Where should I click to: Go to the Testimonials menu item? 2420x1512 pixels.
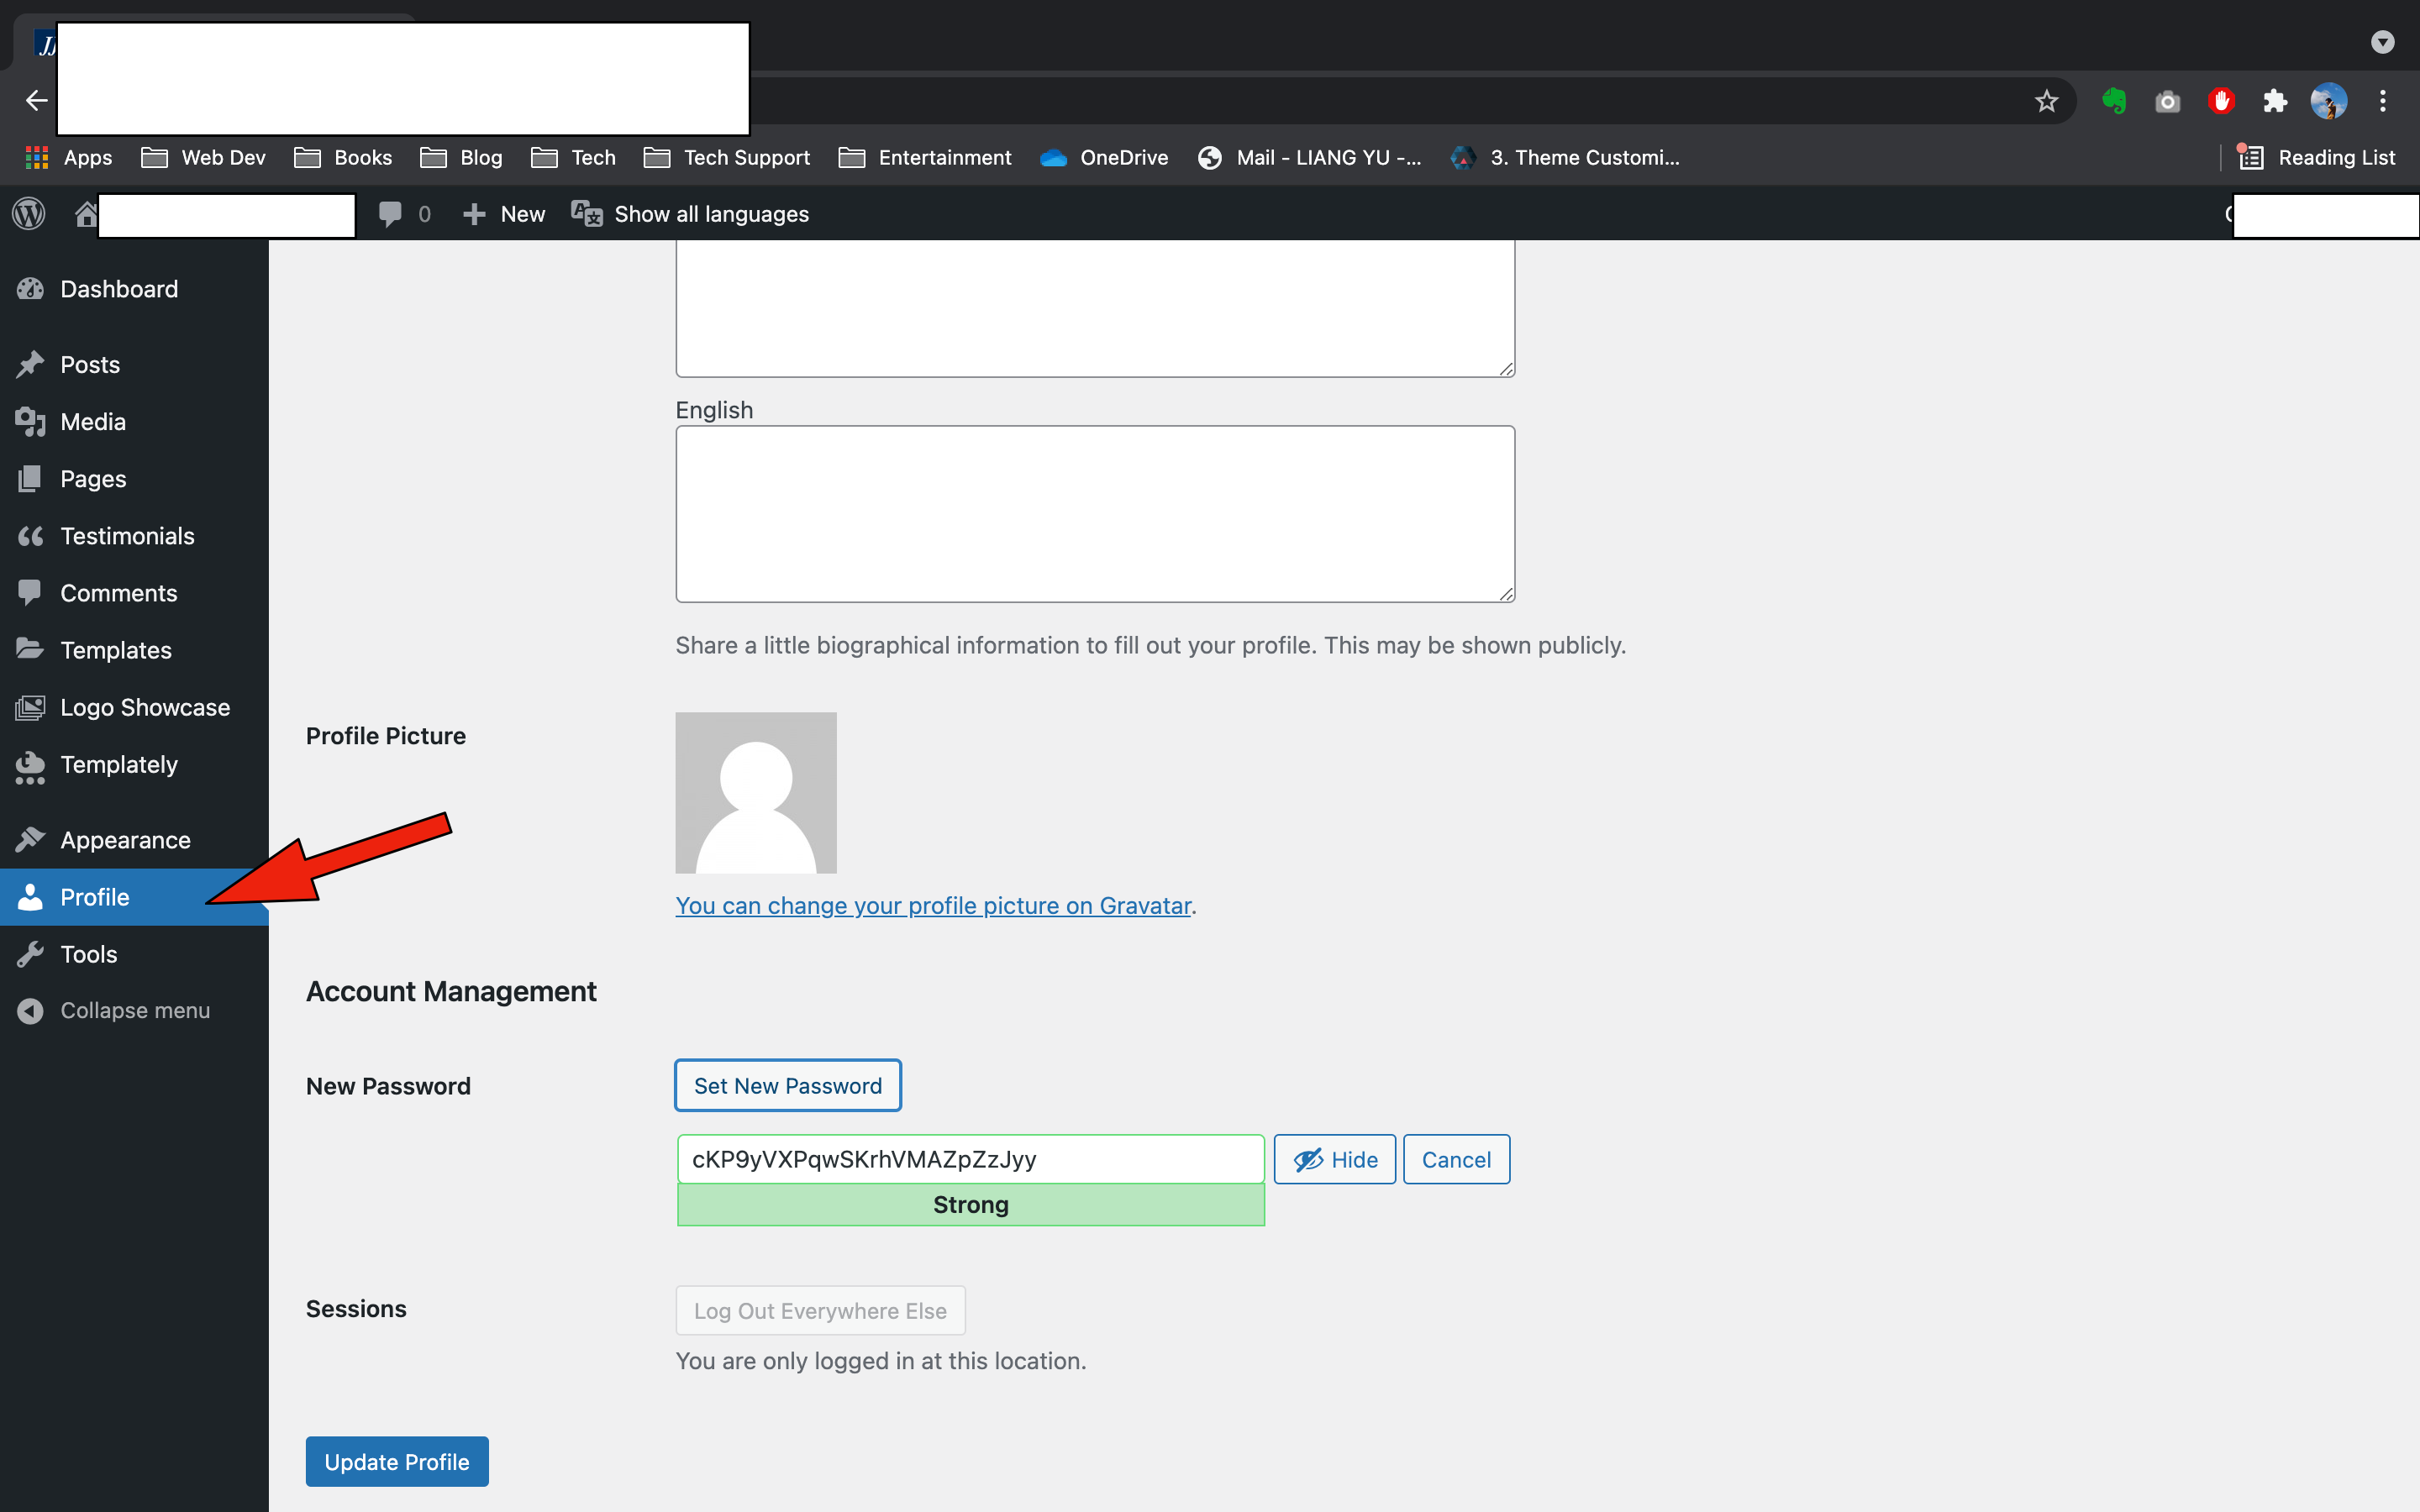127,536
